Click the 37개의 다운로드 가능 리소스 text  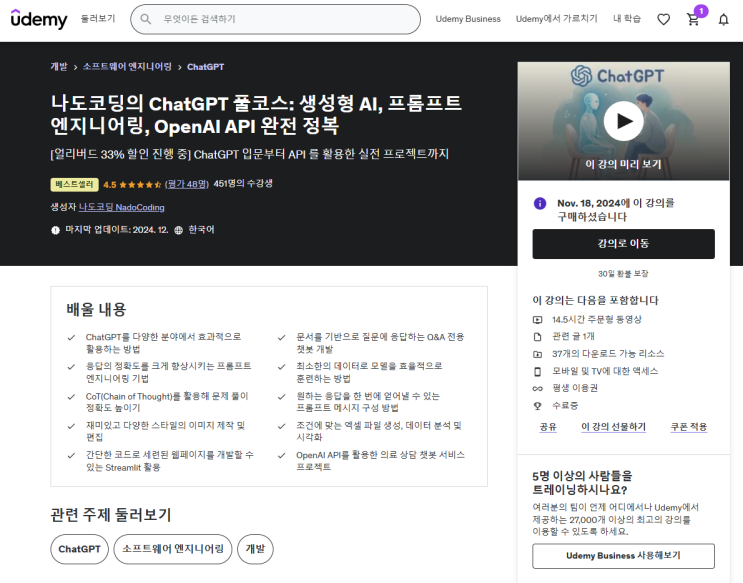(x=608, y=354)
